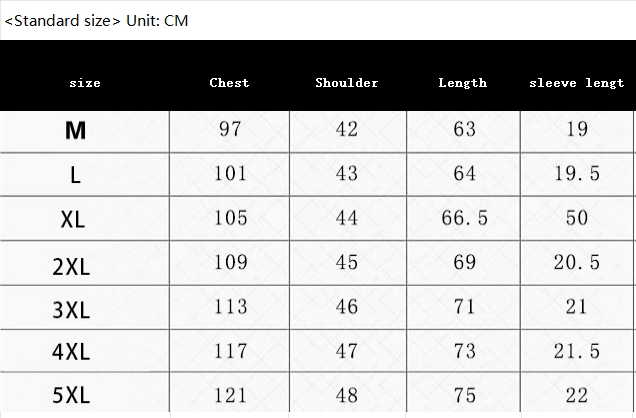Screen dimensions: 636x418
Task: Click the "sleeve lengt" column header
Action: tap(576, 83)
